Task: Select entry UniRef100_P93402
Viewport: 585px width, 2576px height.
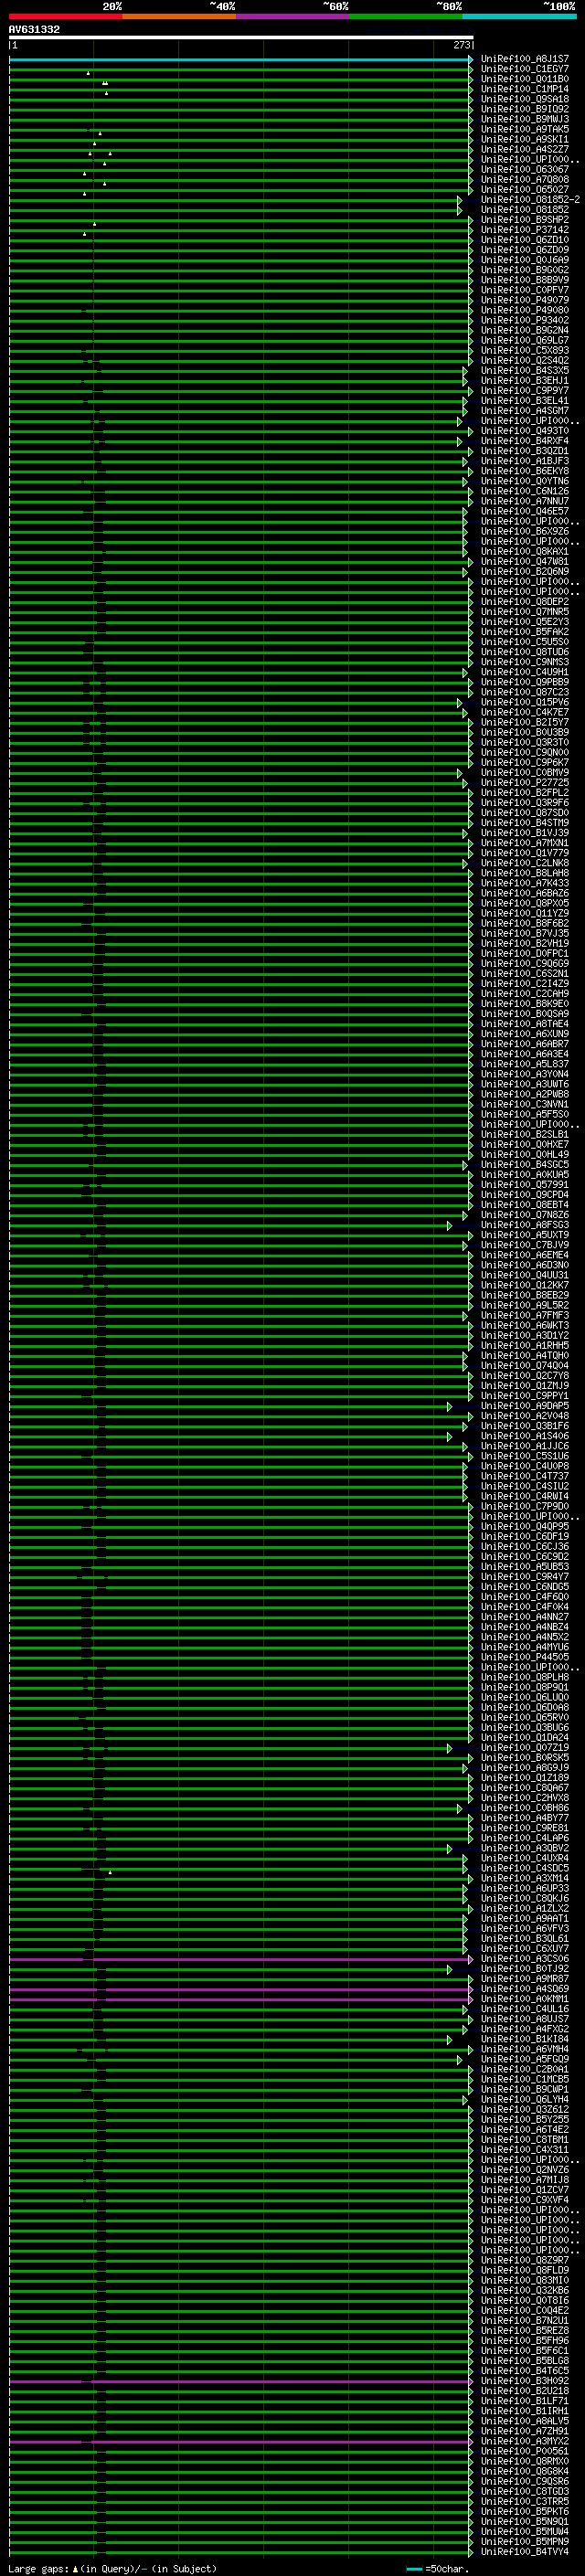Action: [525, 320]
